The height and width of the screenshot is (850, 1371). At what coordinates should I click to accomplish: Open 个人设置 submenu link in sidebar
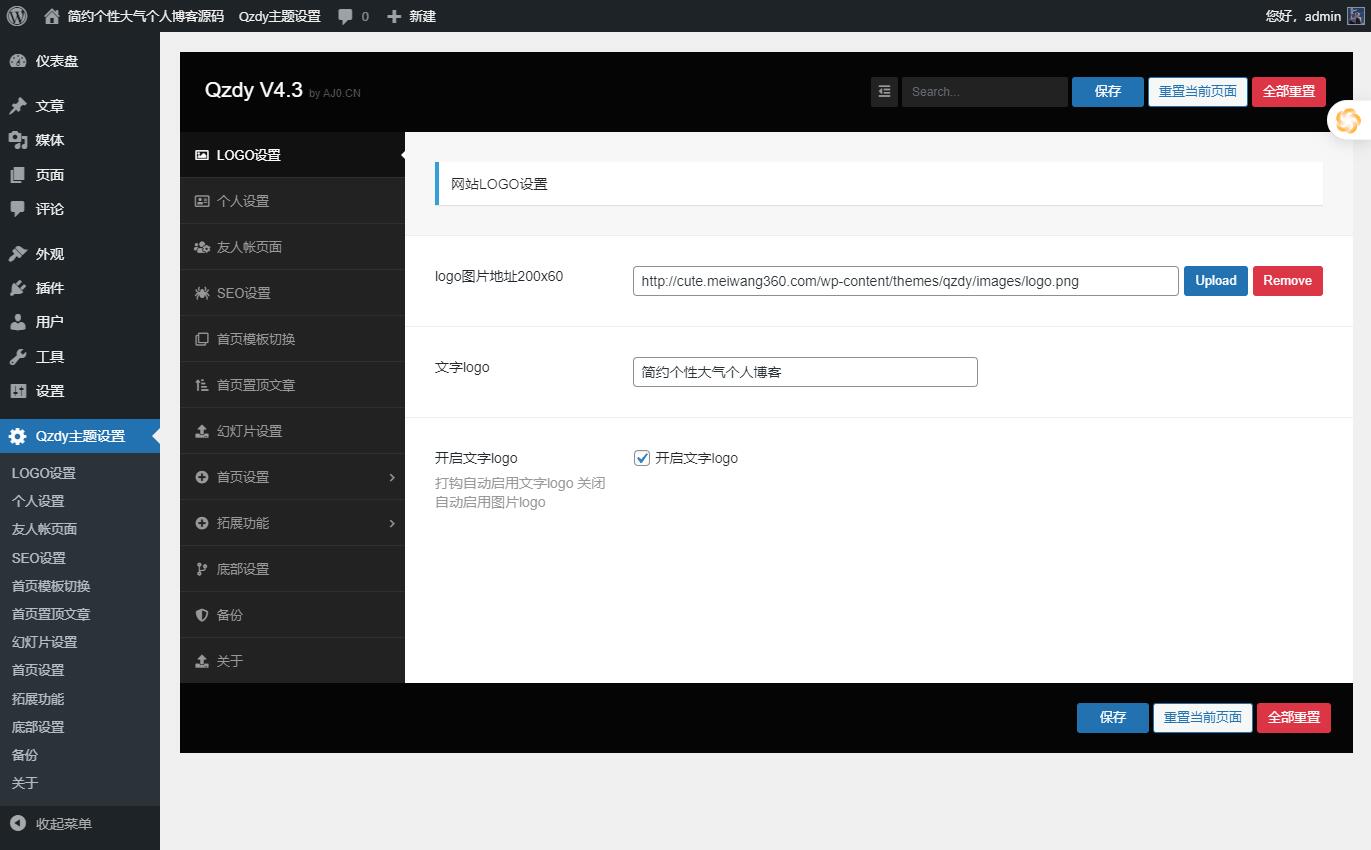pyautogui.click(x=38, y=501)
